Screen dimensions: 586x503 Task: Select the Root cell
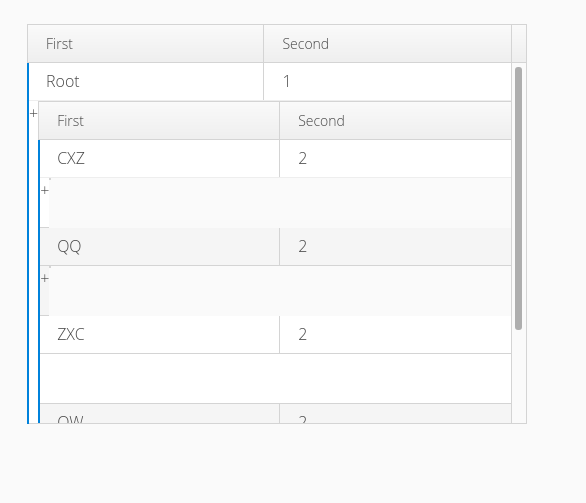click(x=146, y=81)
